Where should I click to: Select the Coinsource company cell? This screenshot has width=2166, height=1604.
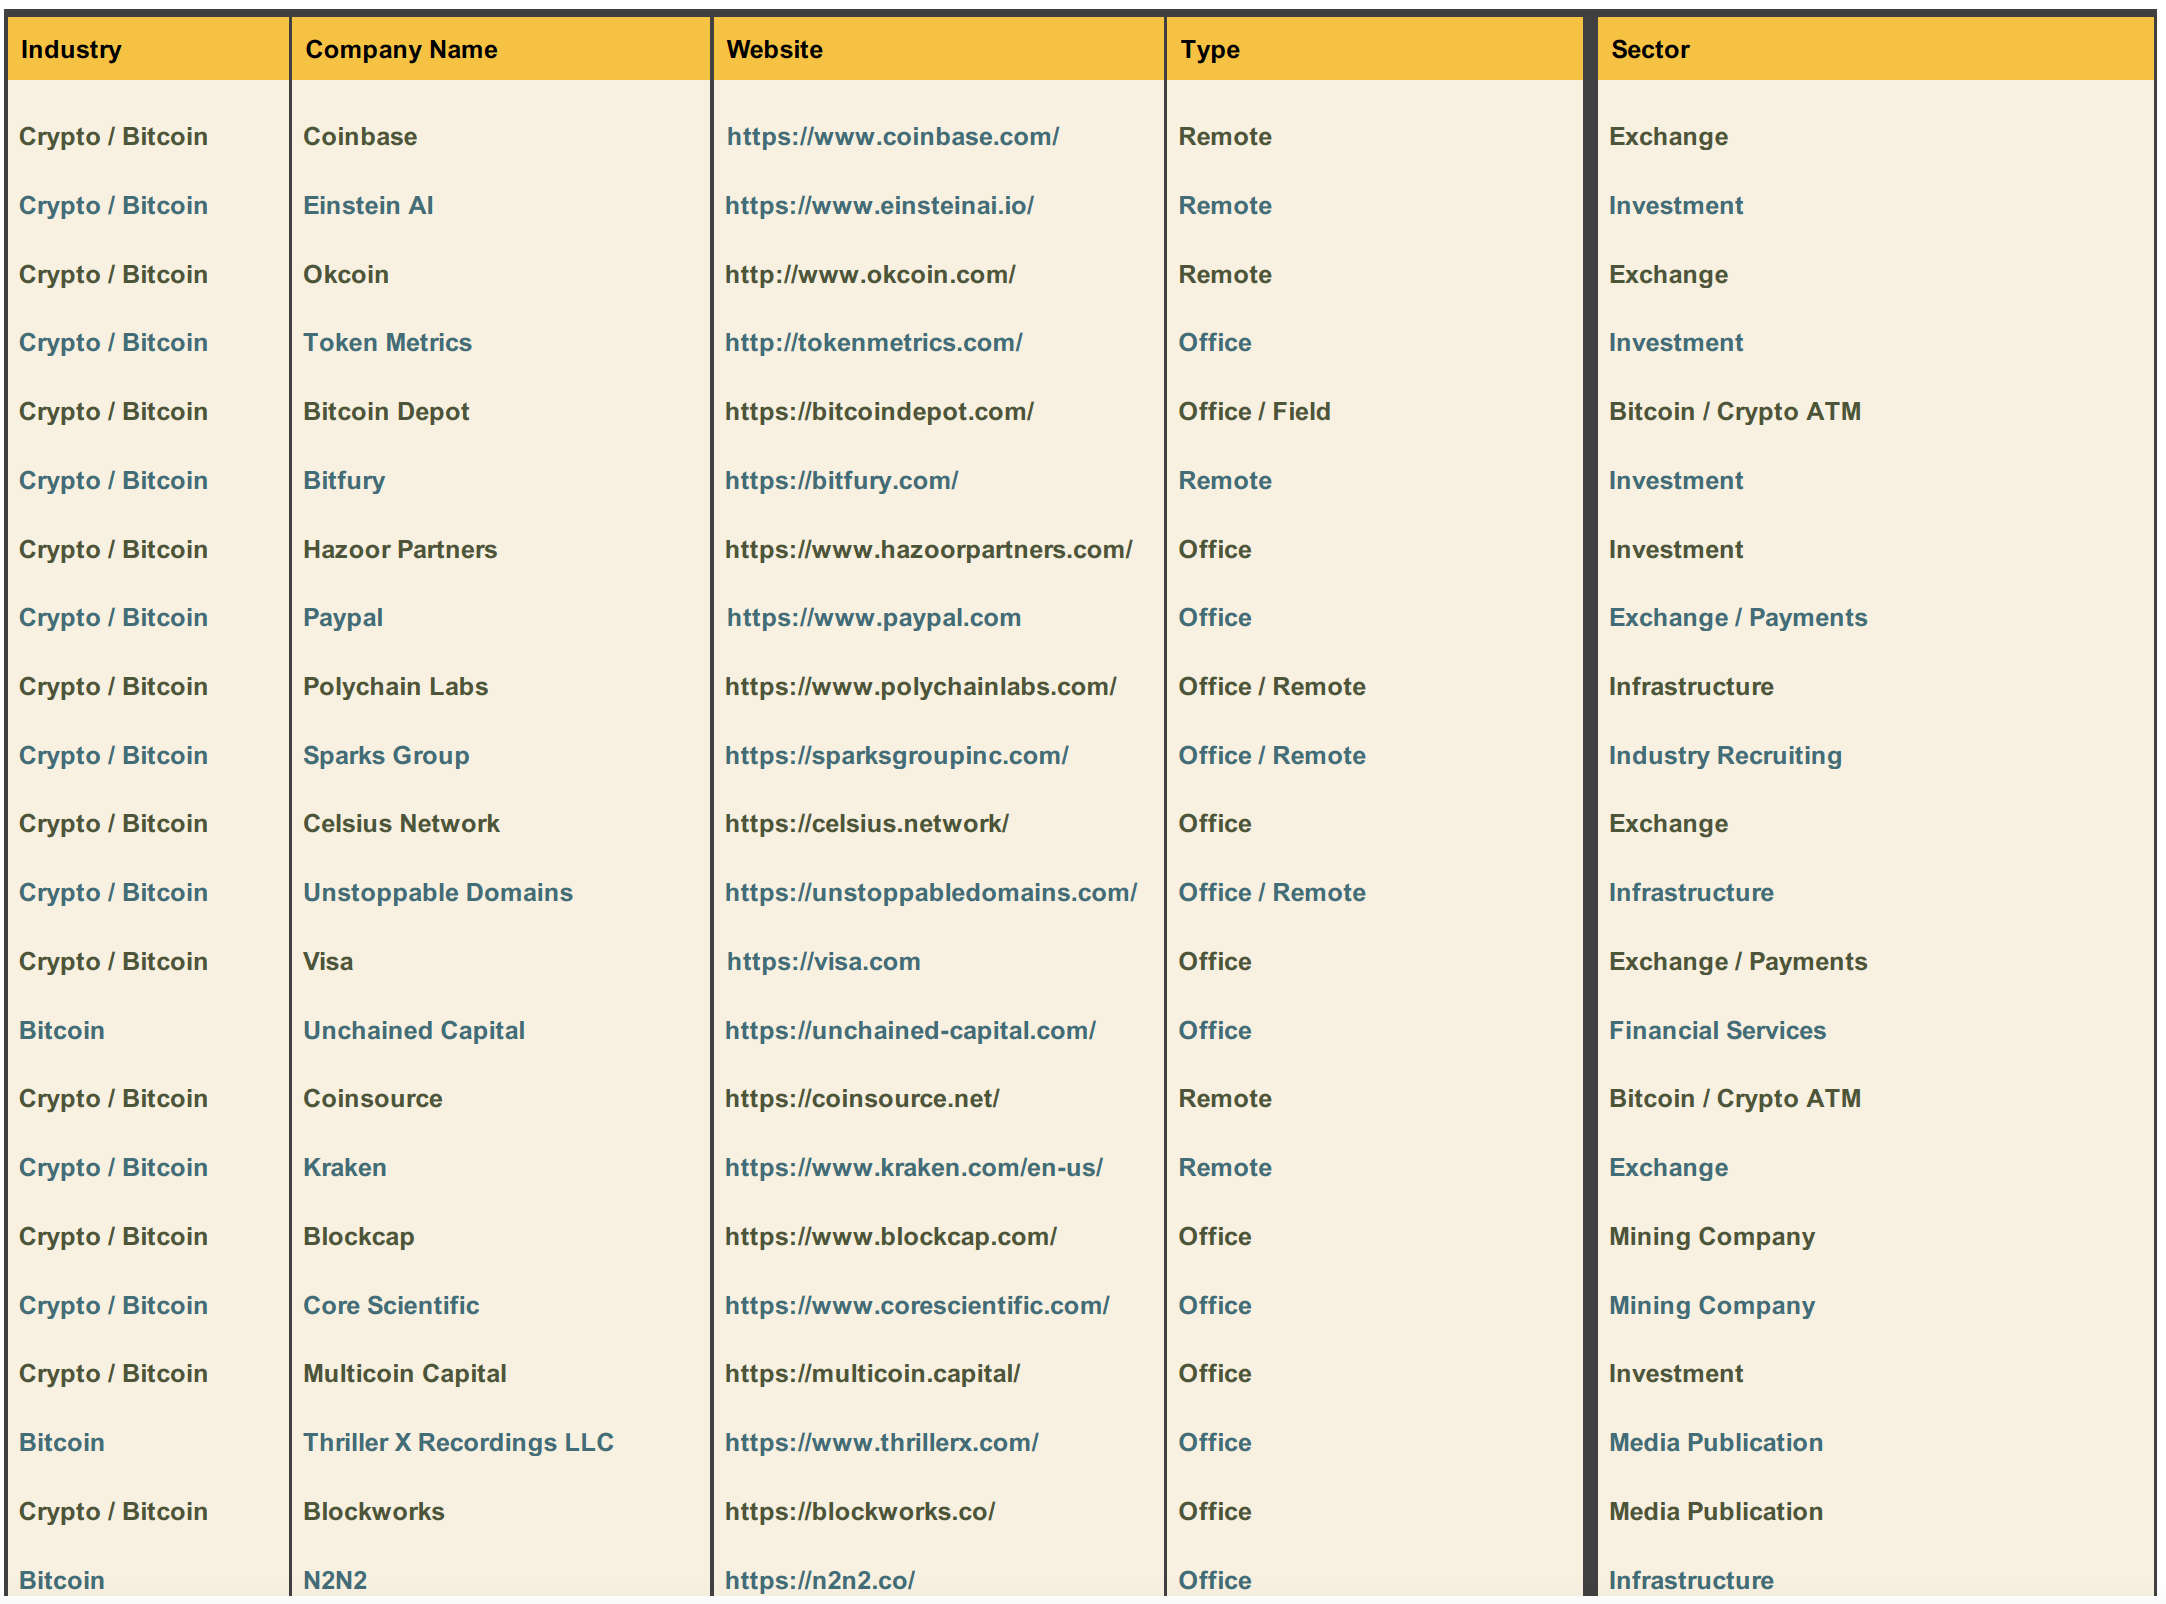pos(372,1098)
